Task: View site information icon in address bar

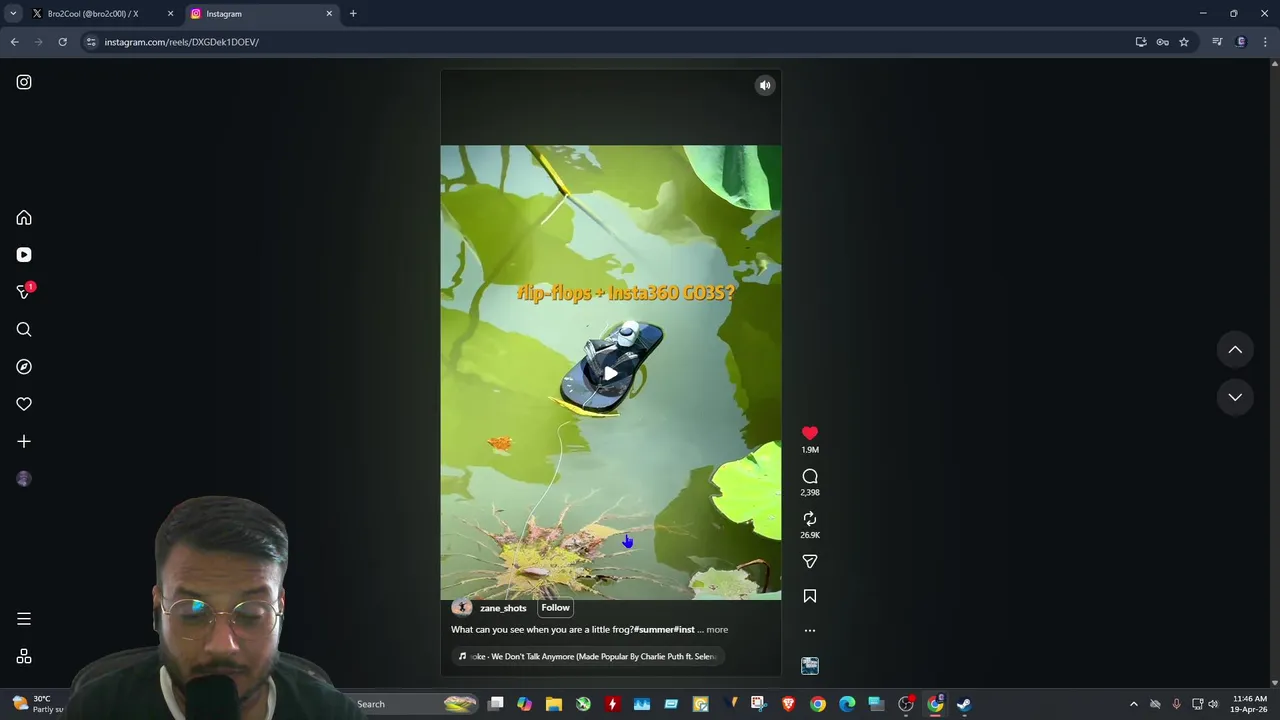Action: 91,42
